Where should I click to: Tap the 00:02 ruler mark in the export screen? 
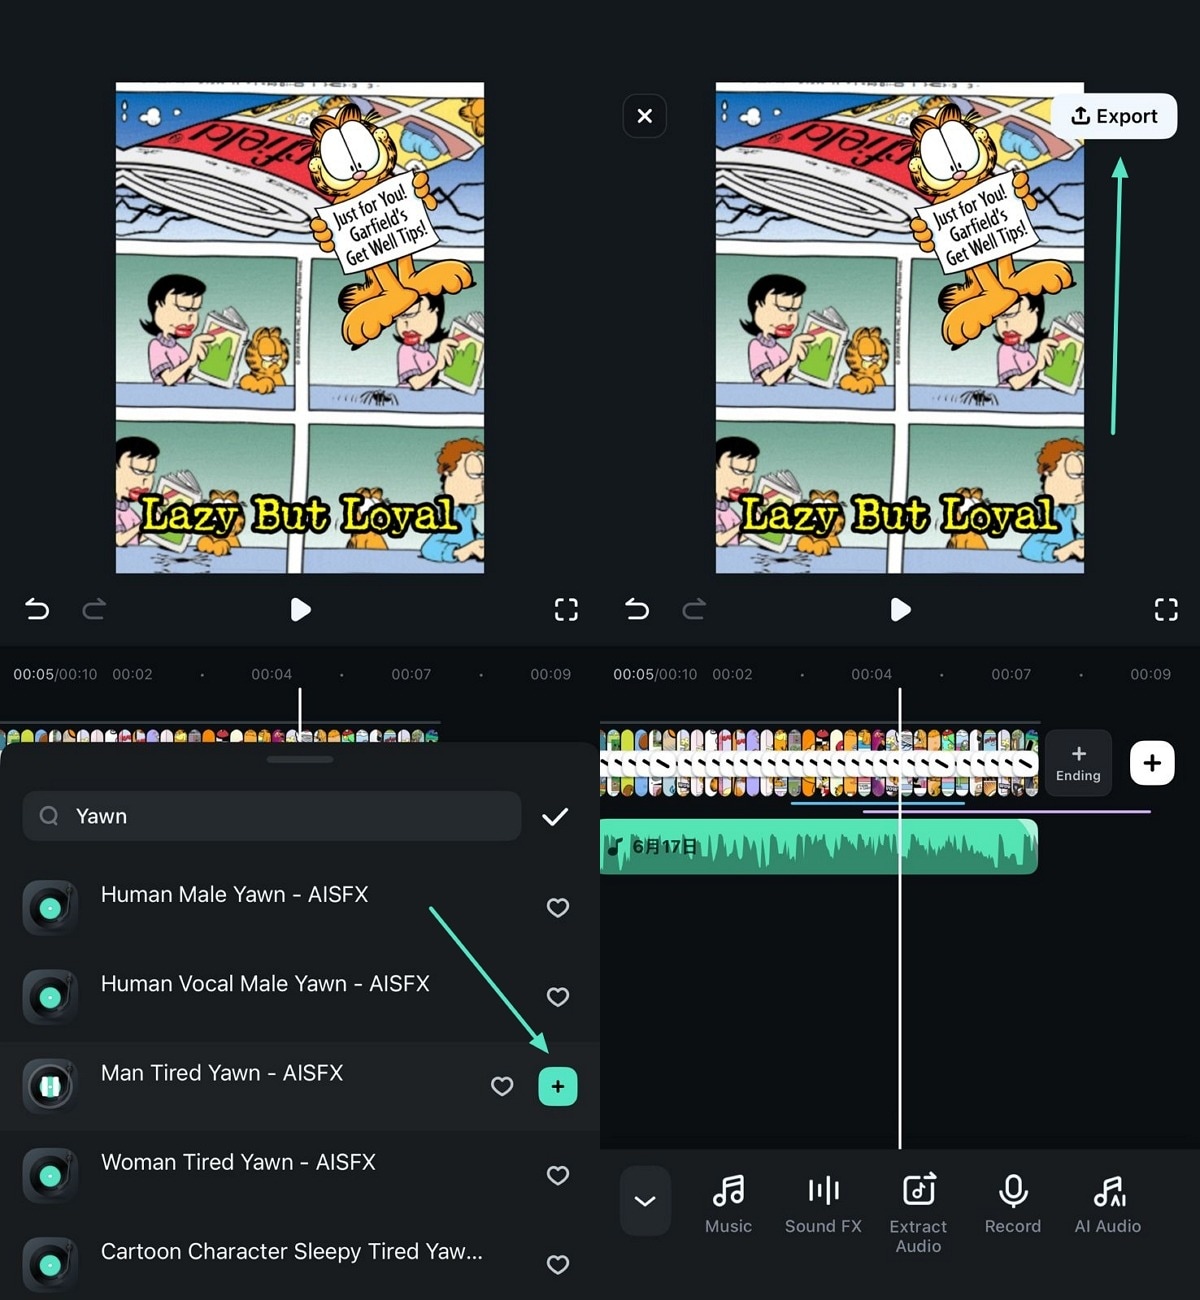732,674
